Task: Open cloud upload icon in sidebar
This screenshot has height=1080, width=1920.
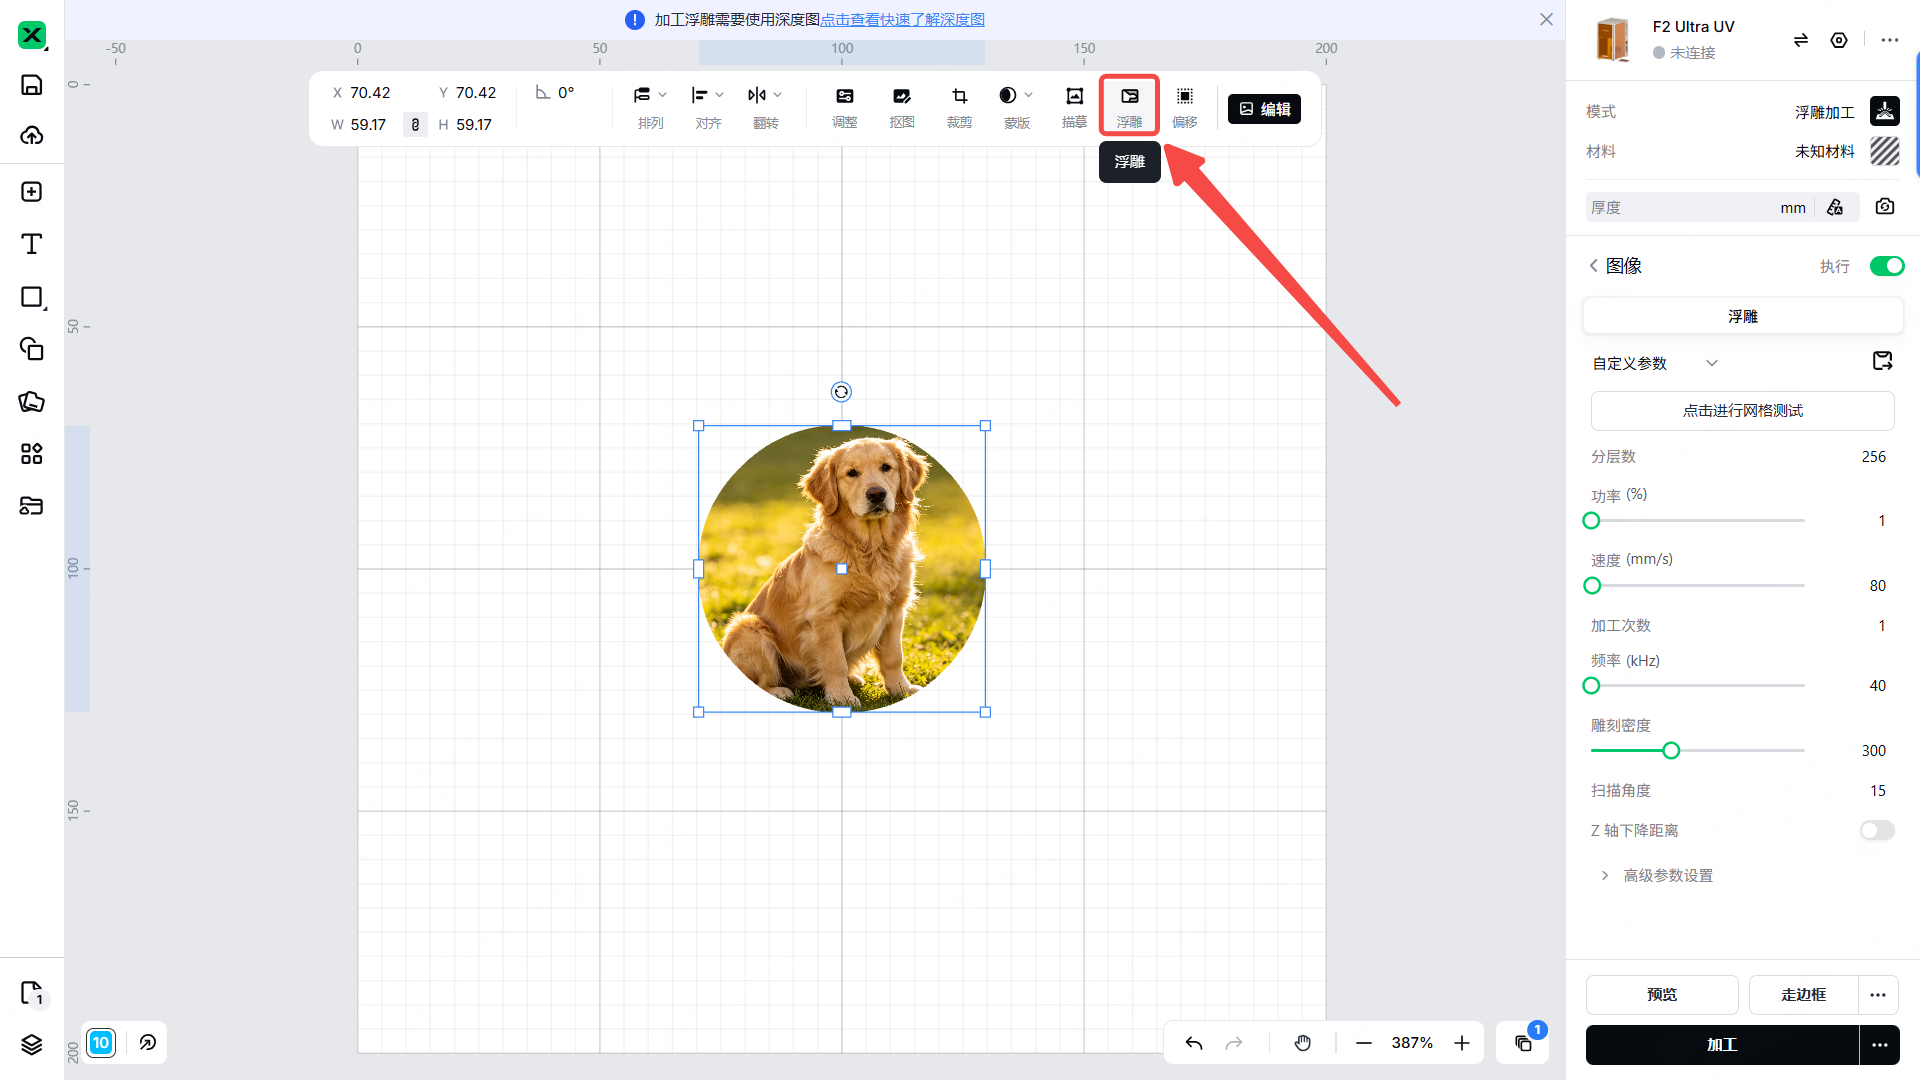Action: pyautogui.click(x=32, y=135)
